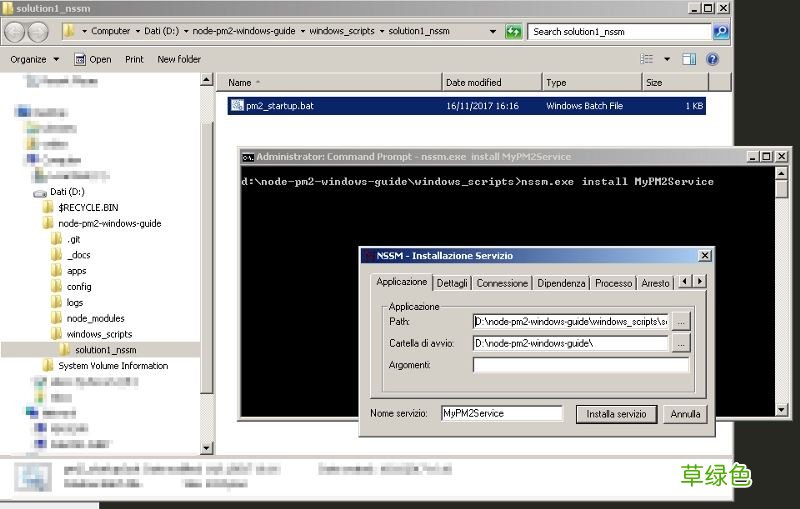Click the Installa servizio button
The image size is (800, 509).
pyautogui.click(x=616, y=414)
